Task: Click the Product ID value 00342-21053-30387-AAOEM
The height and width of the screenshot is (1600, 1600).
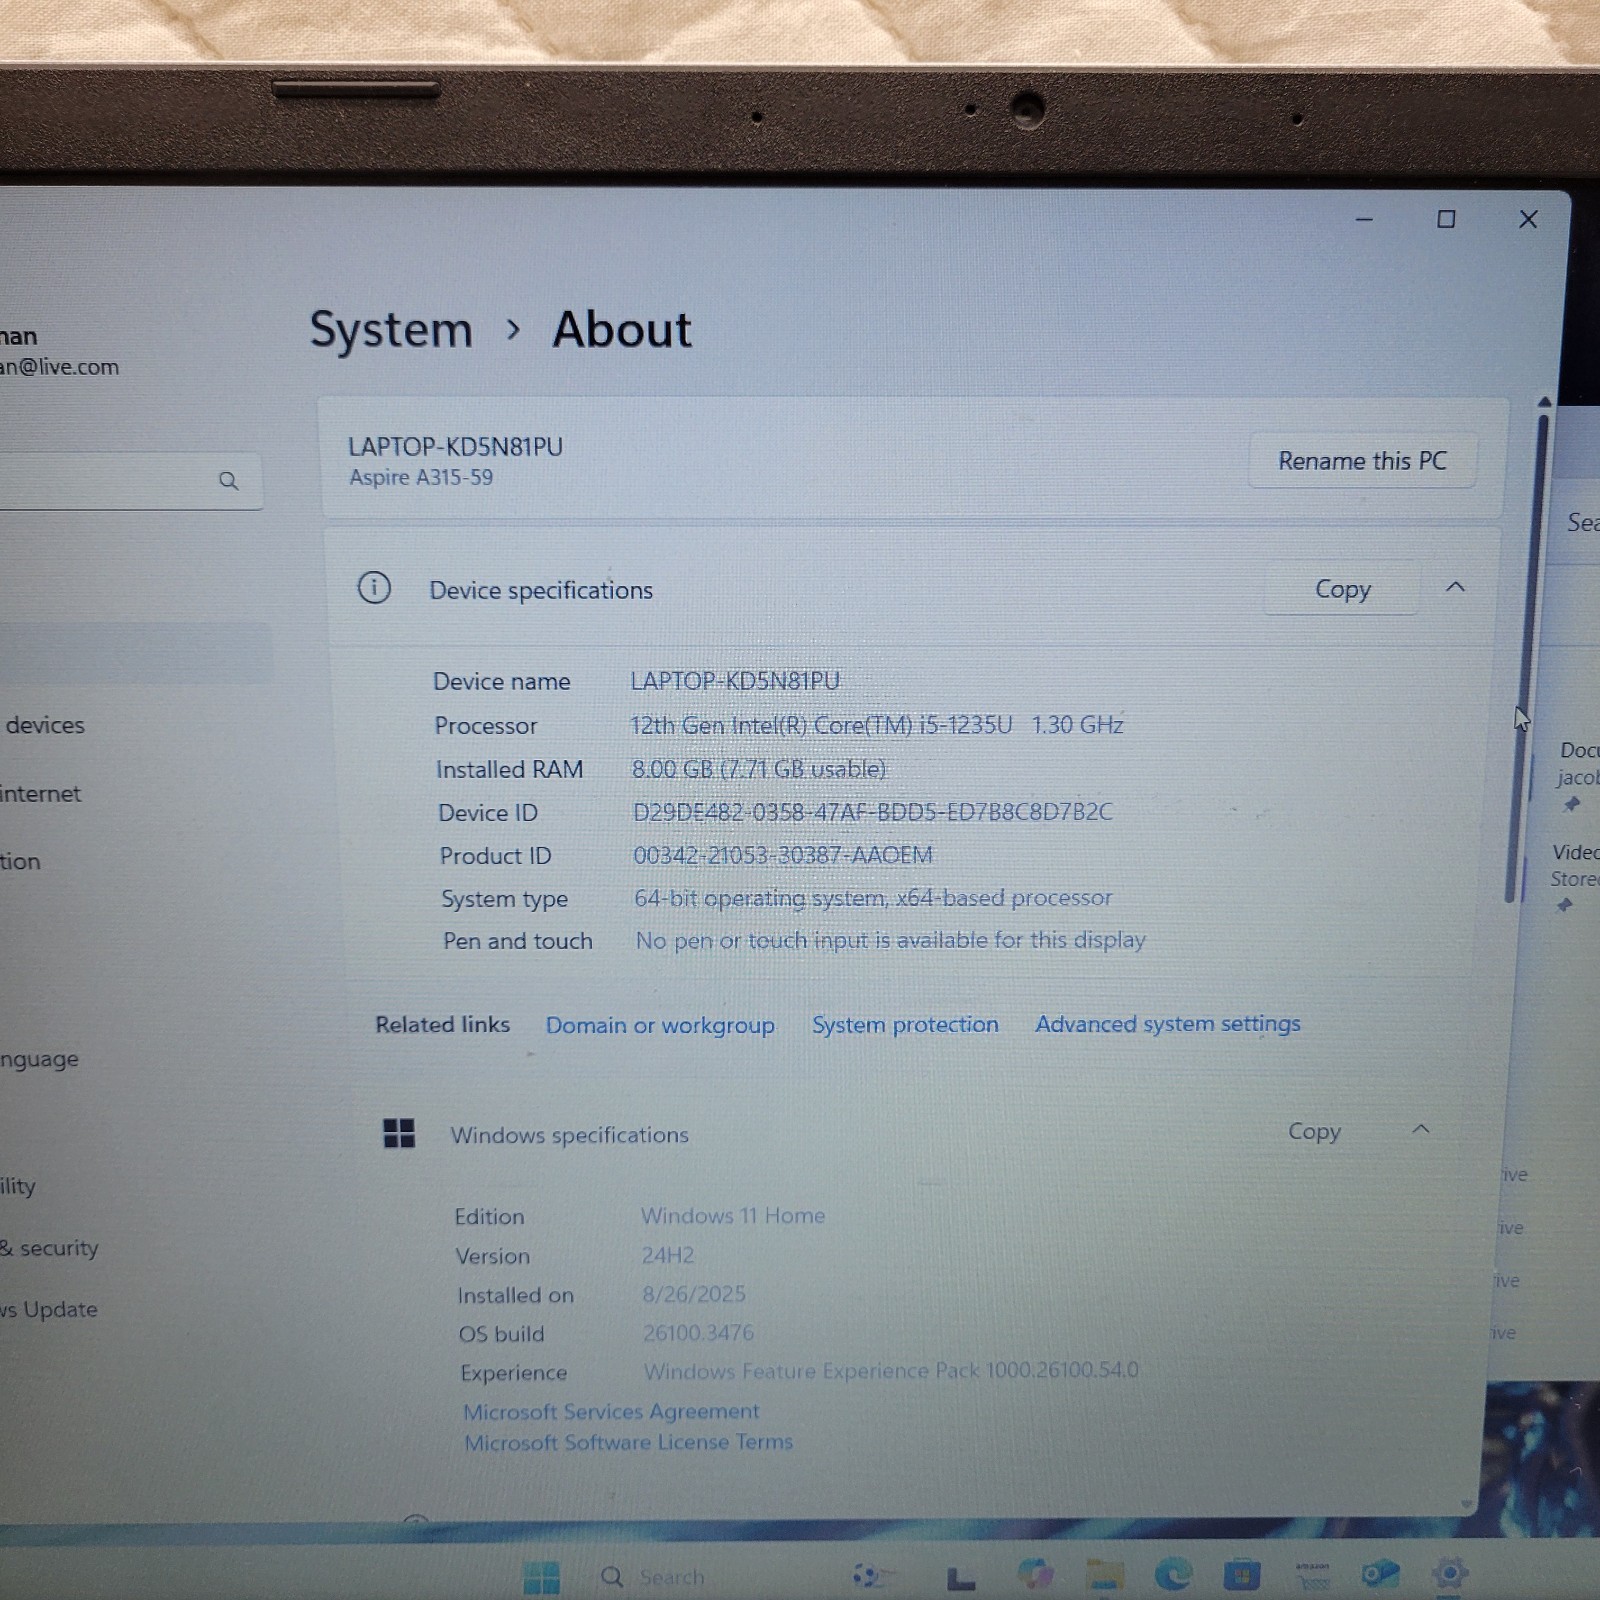Action: click(x=783, y=856)
